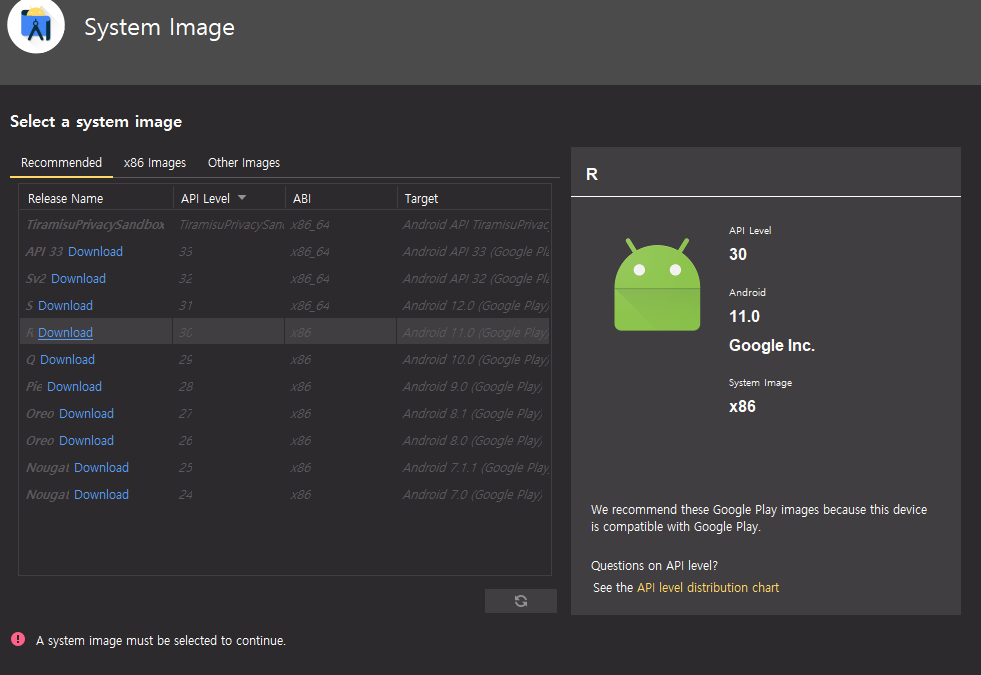Click the 'A system image must be selected' message
This screenshot has height=675, width=981.
tap(161, 640)
